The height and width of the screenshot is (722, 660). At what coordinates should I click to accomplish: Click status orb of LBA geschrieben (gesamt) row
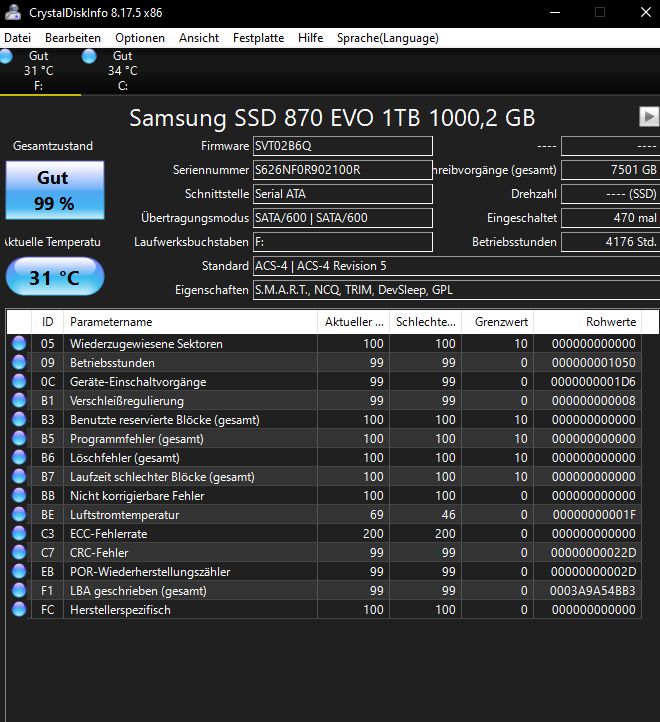(x=19, y=590)
